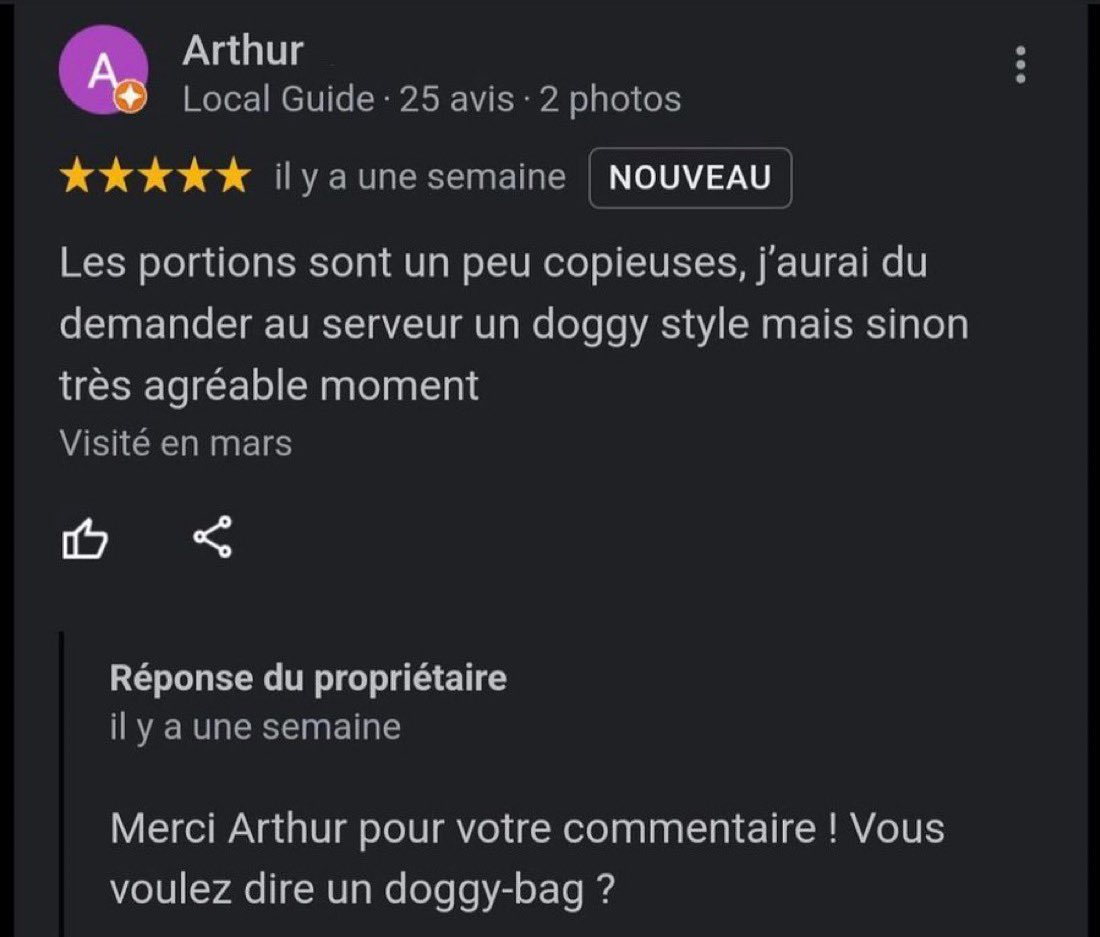The width and height of the screenshot is (1100, 937).
Task: Click the vertical bar beside owner response
Action: tap(62, 784)
